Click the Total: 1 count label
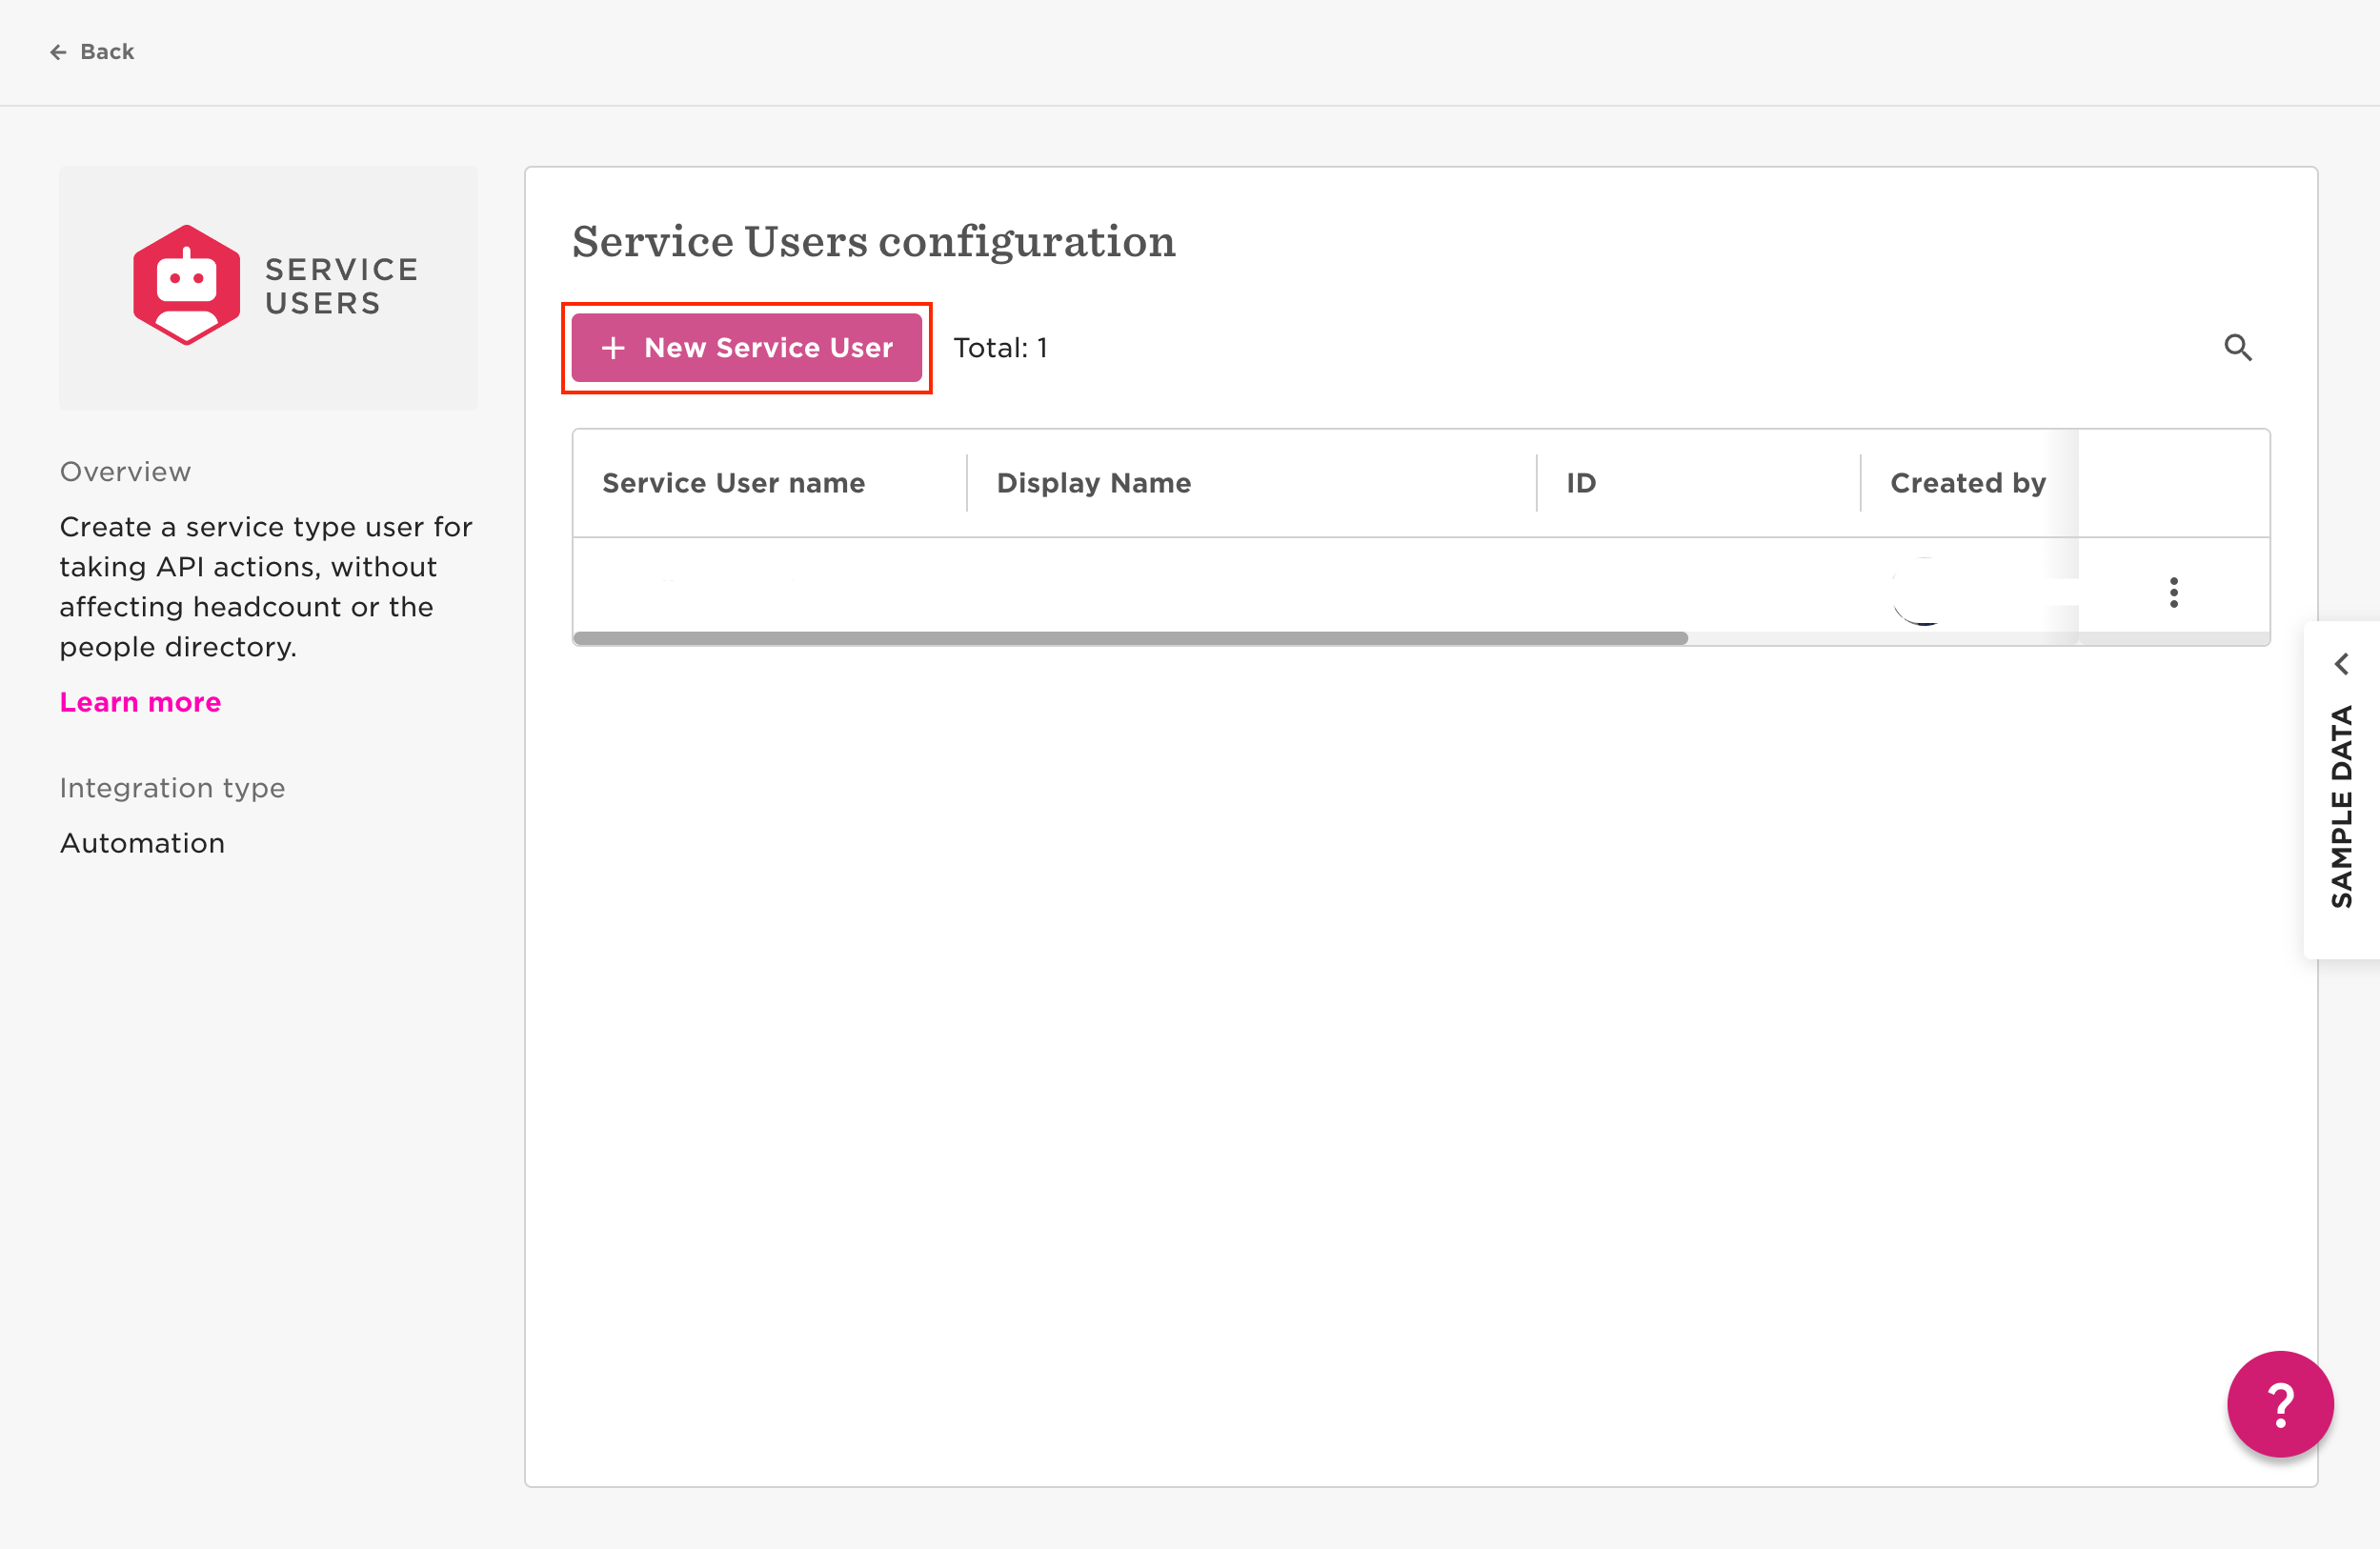The height and width of the screenshot is (1549, 2380). point(999,347)
